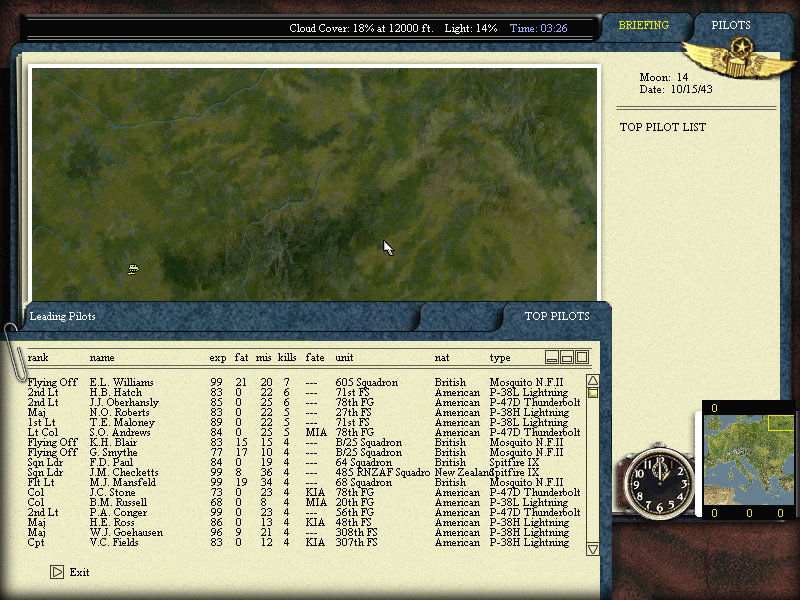This screenshot has width=800, height=600.
Task: Sort by the exp column header
Action: [x=217, y=358]
